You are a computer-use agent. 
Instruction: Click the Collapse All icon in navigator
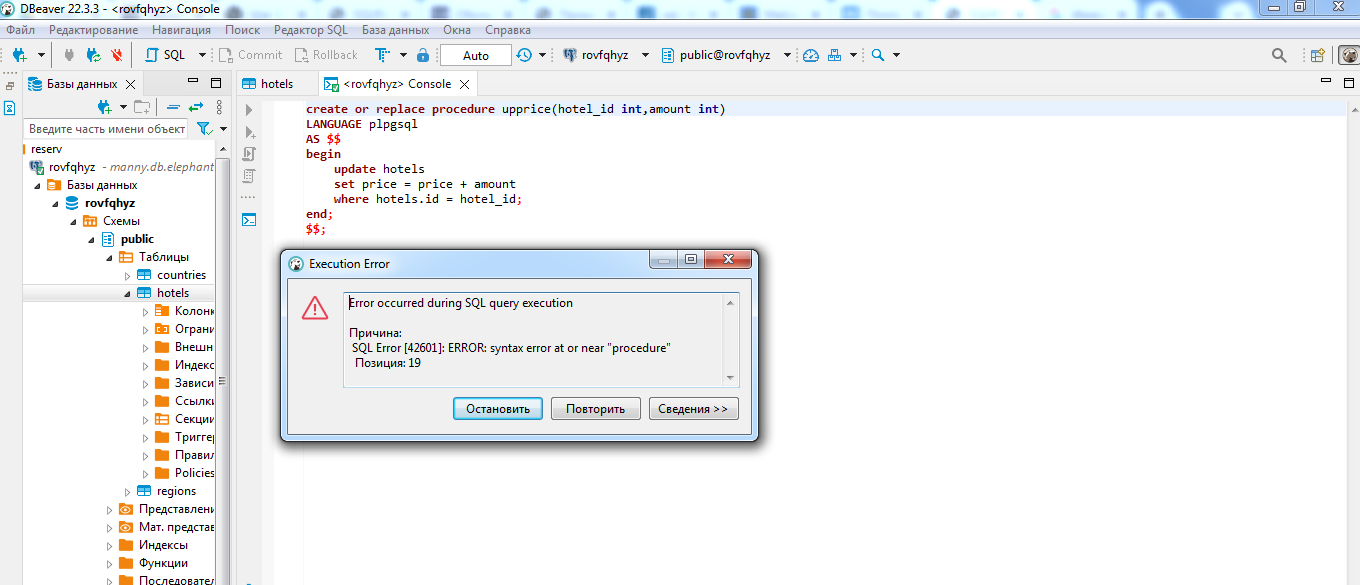[173, 107]
